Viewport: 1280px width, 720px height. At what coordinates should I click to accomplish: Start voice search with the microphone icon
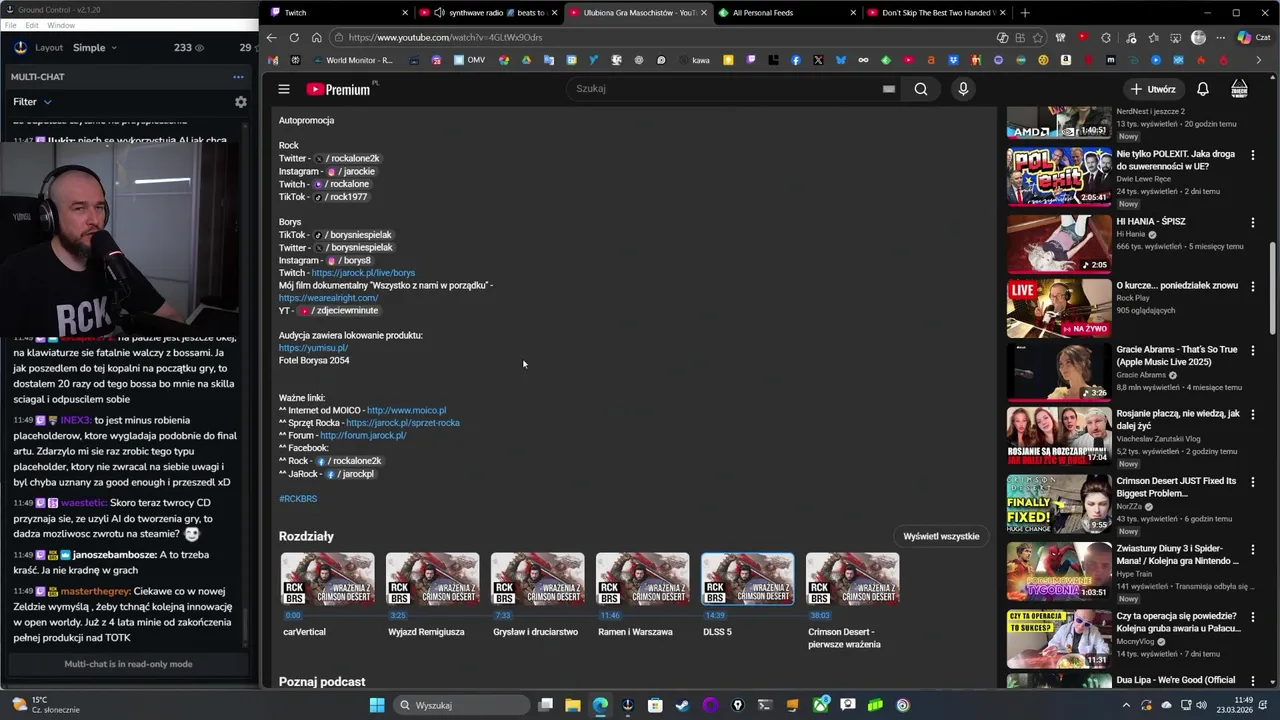[x=963, y=89]
